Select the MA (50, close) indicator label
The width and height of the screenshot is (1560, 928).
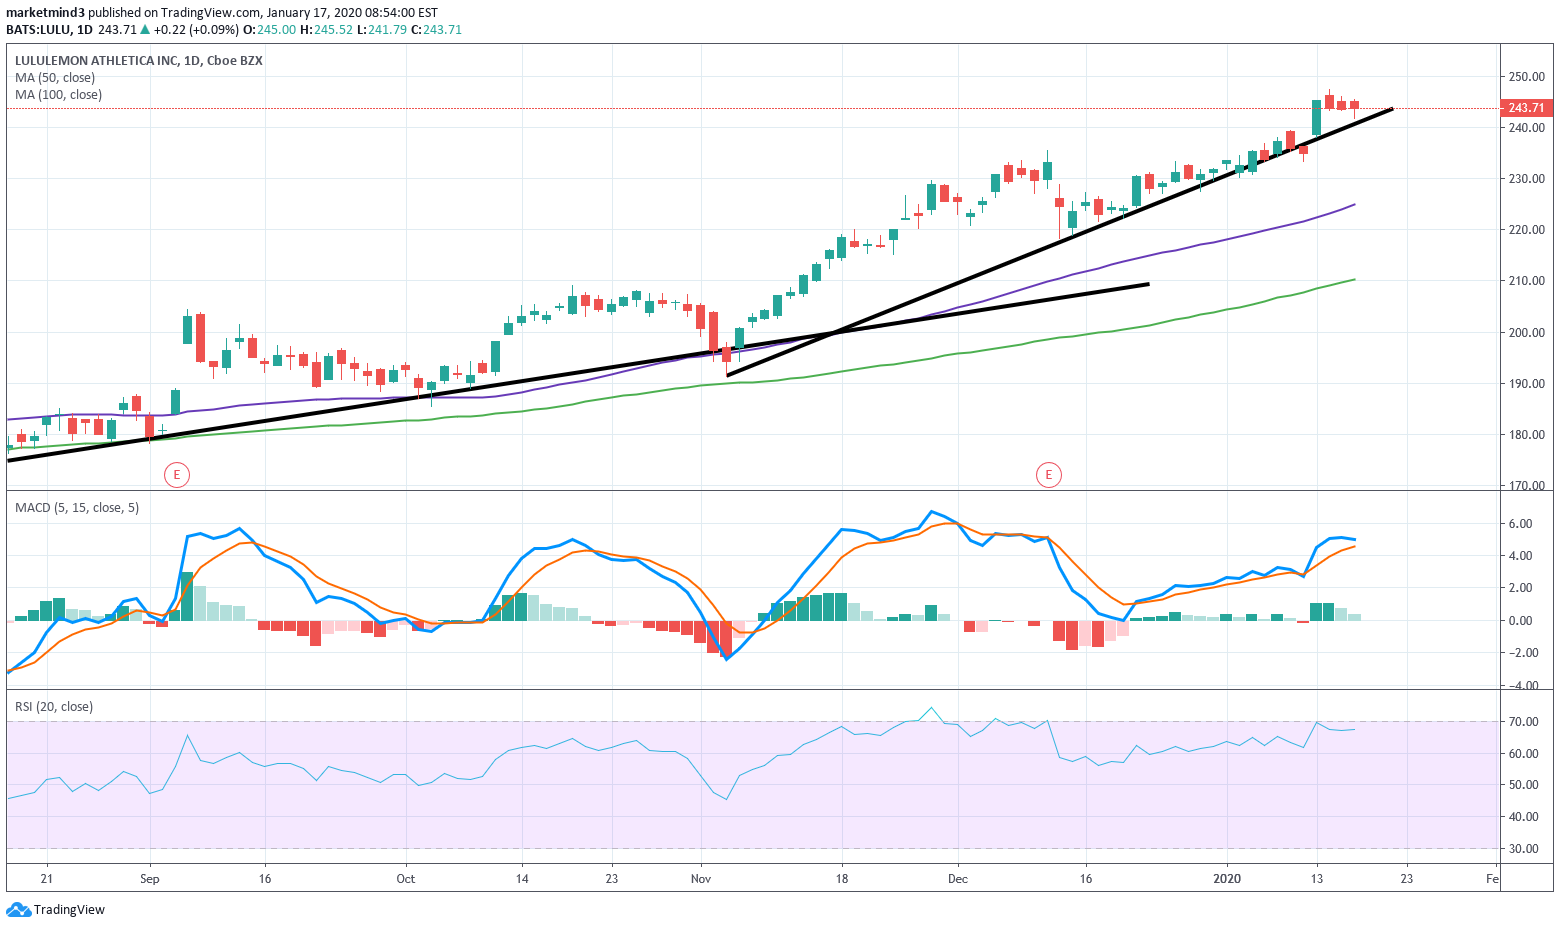(x=55, y=78)
